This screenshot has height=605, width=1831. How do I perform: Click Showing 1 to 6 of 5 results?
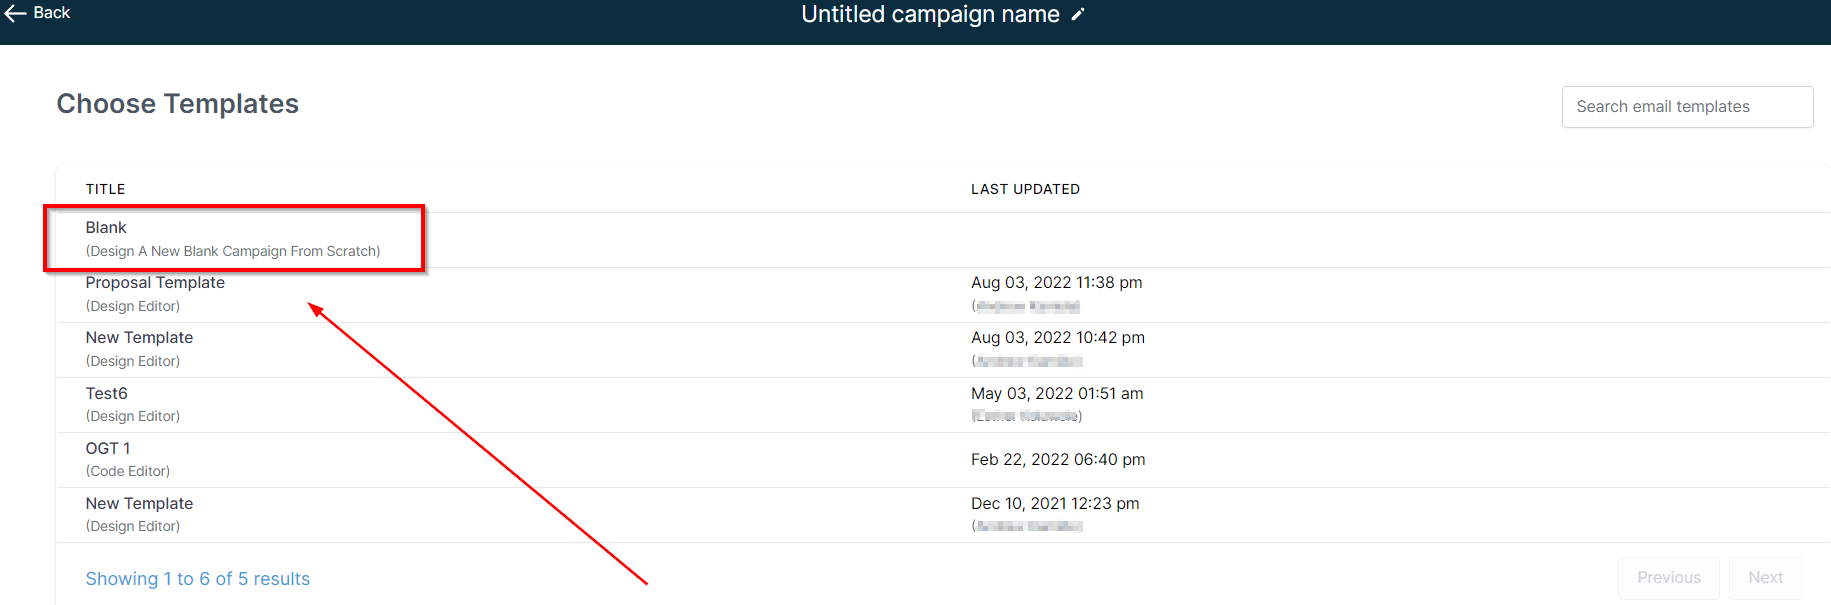click(x=198, y=579)
